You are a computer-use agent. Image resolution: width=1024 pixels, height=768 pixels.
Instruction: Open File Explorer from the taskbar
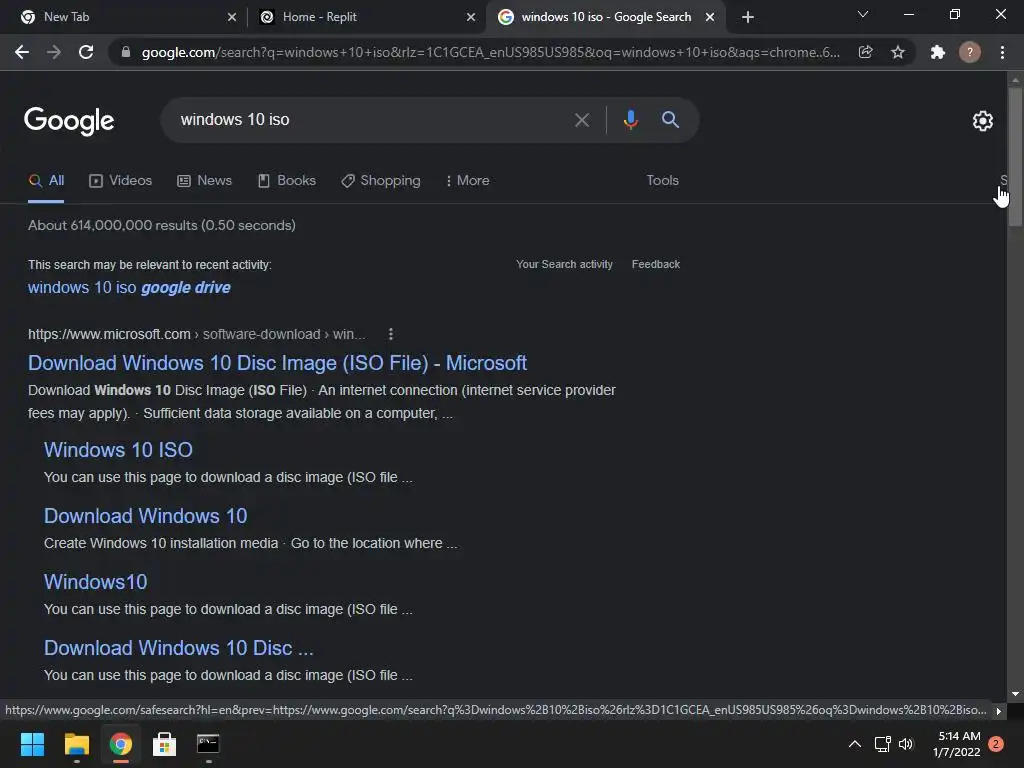76,744
